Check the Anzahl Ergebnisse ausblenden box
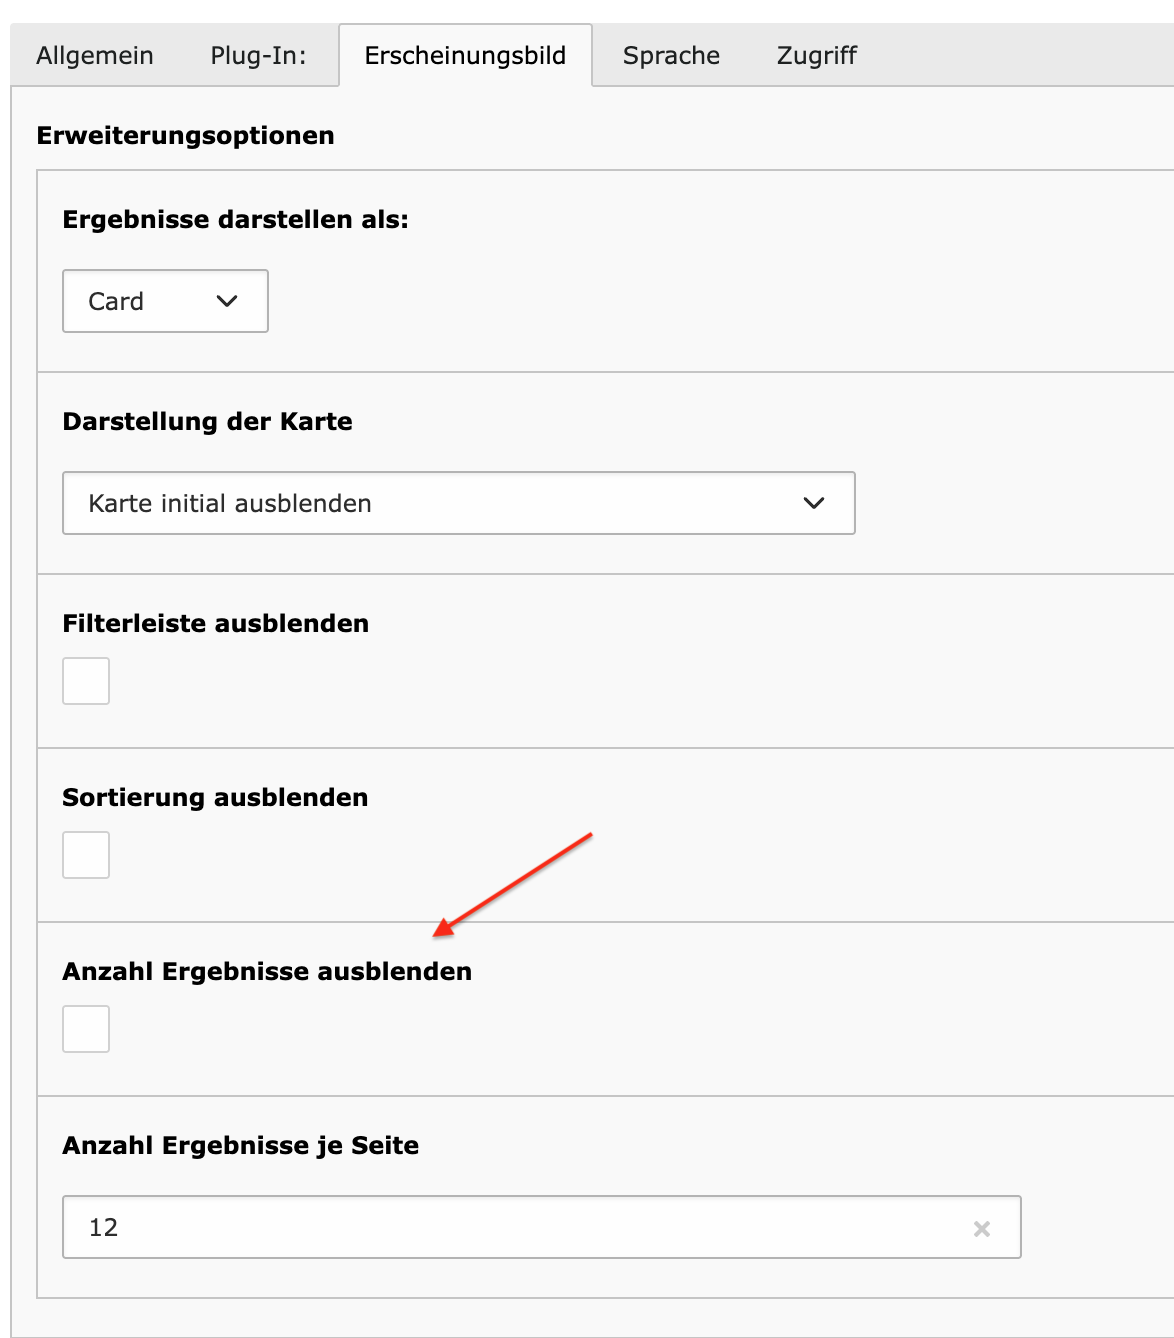 [x=86, y=1029]
